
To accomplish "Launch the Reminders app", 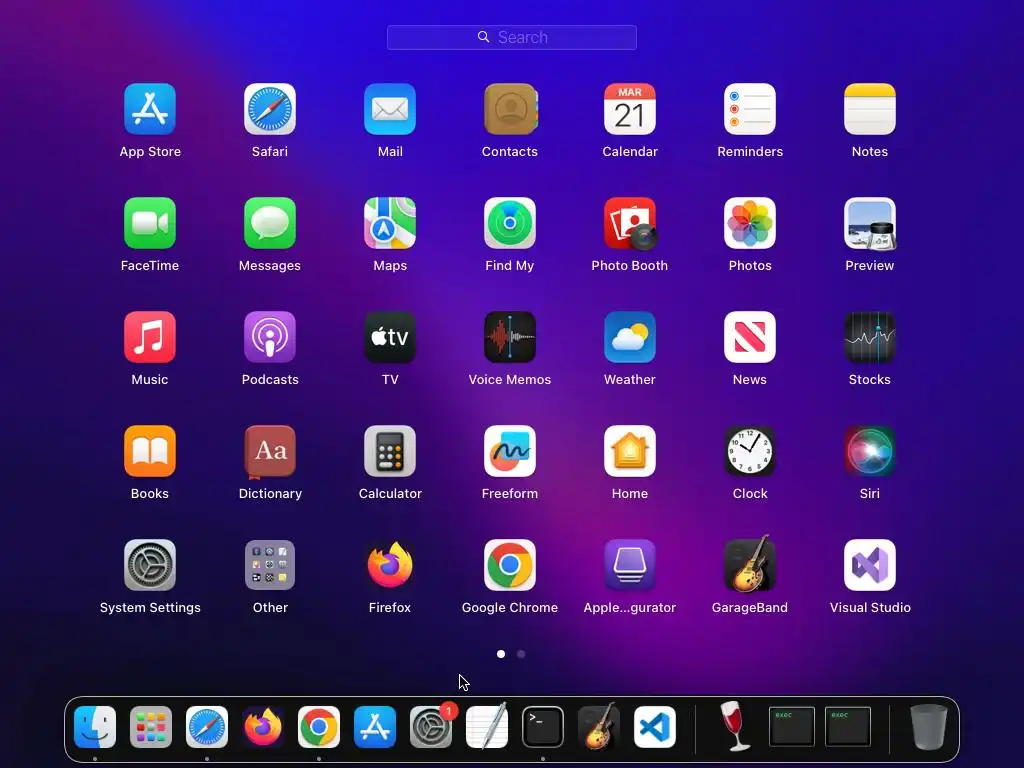I will tap(750, 109).
